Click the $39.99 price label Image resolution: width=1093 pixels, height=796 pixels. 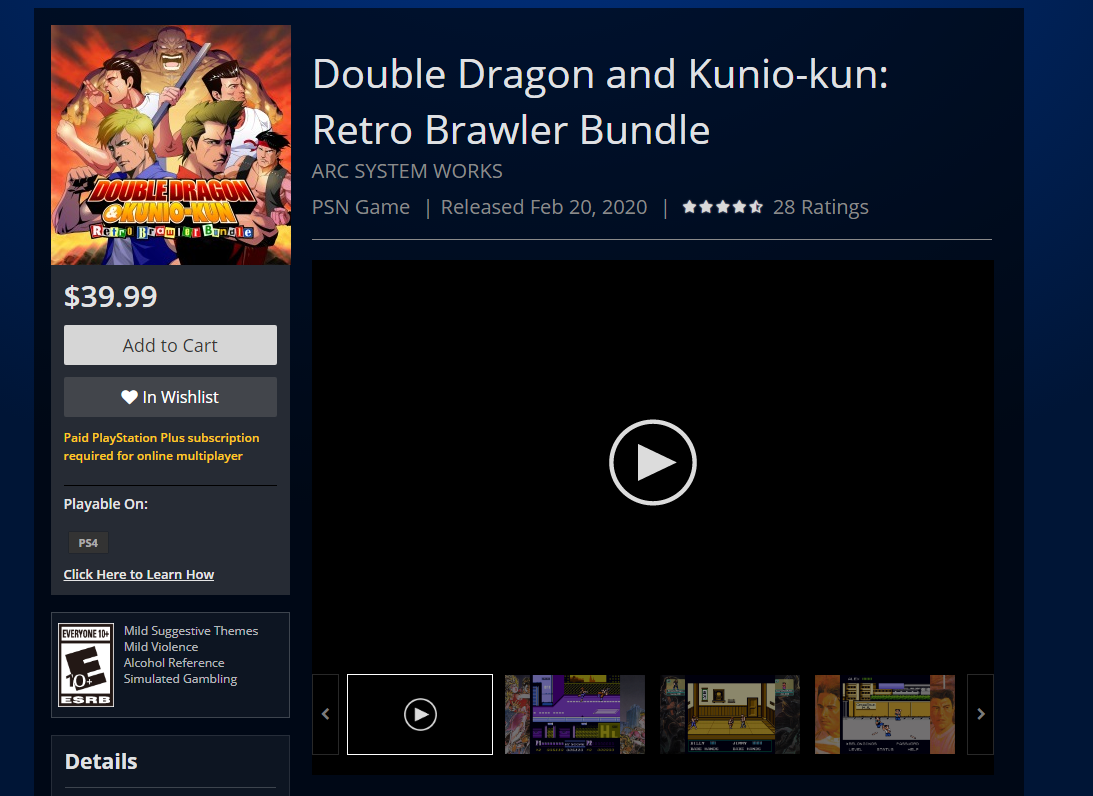tap(110, 296)
